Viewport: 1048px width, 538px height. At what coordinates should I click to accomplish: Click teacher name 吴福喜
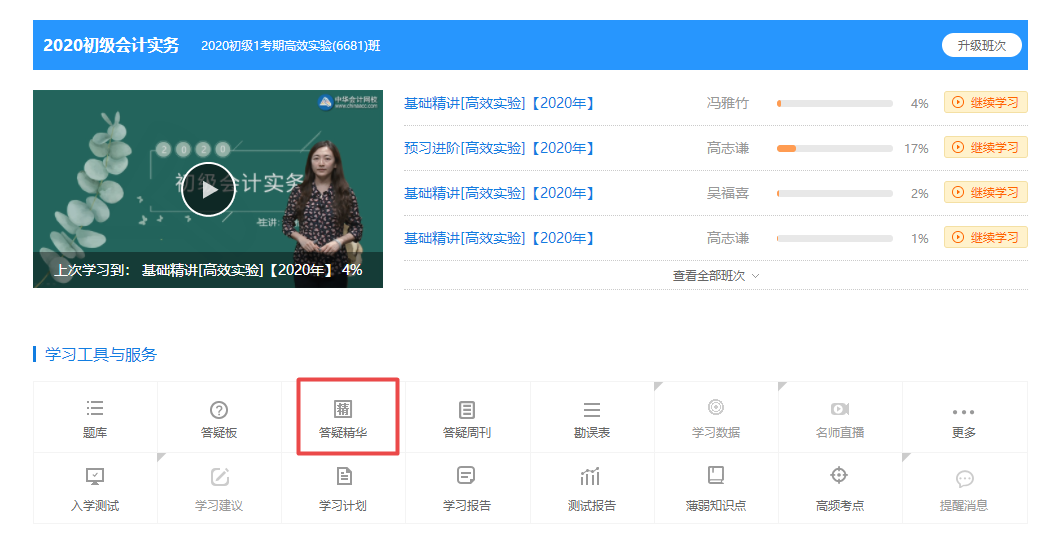(x=728, y=192)
